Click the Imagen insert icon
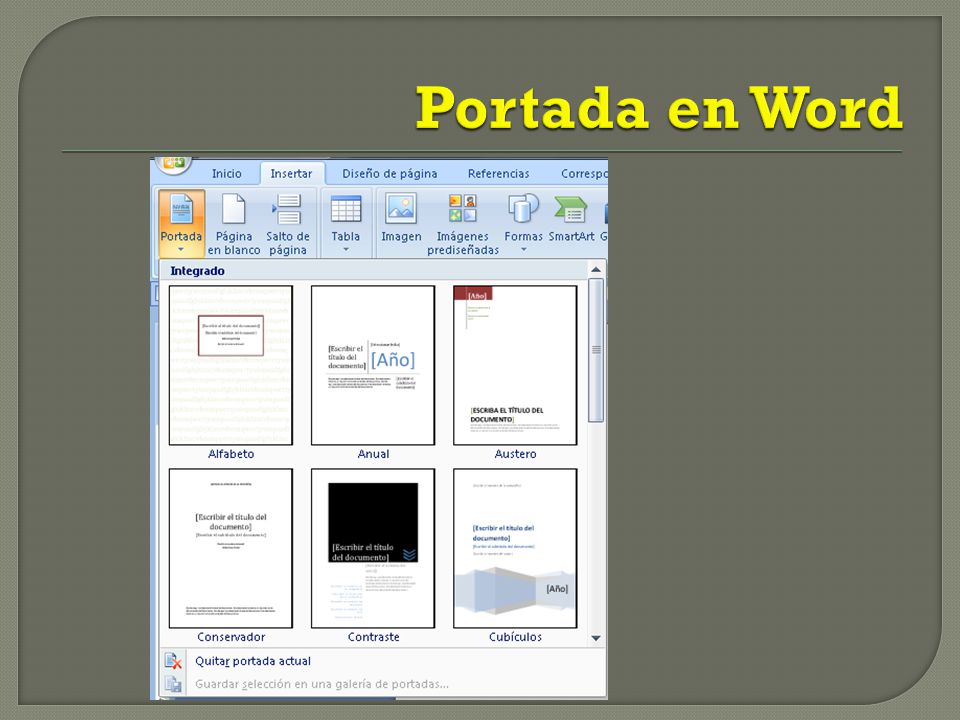 401,209
